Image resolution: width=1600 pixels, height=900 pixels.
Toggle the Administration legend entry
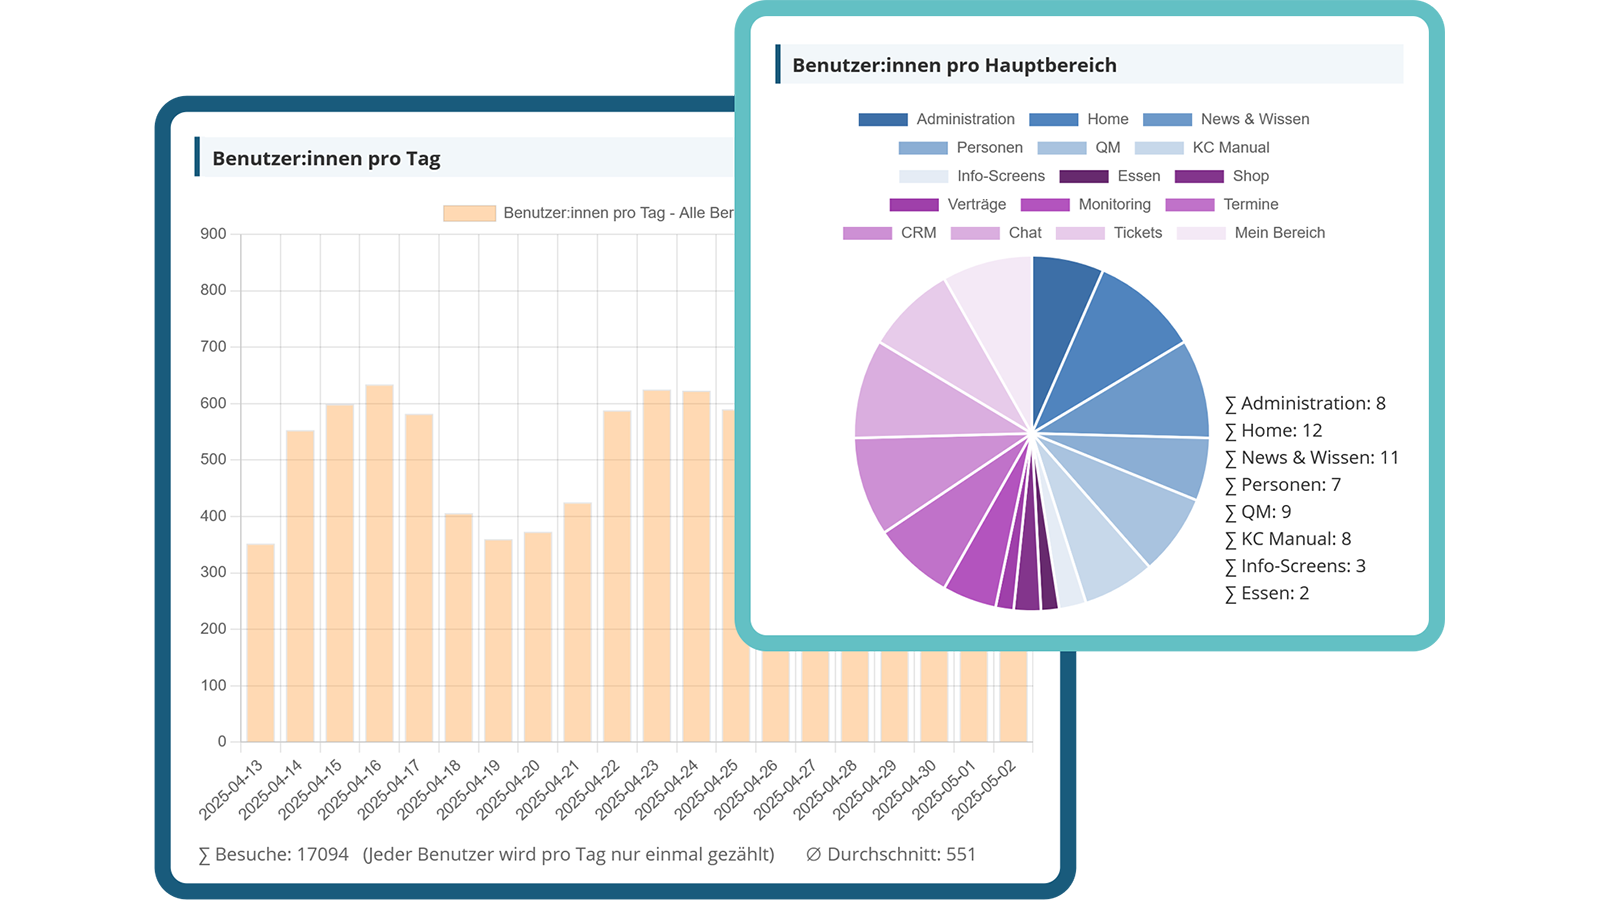click(937, 119)
